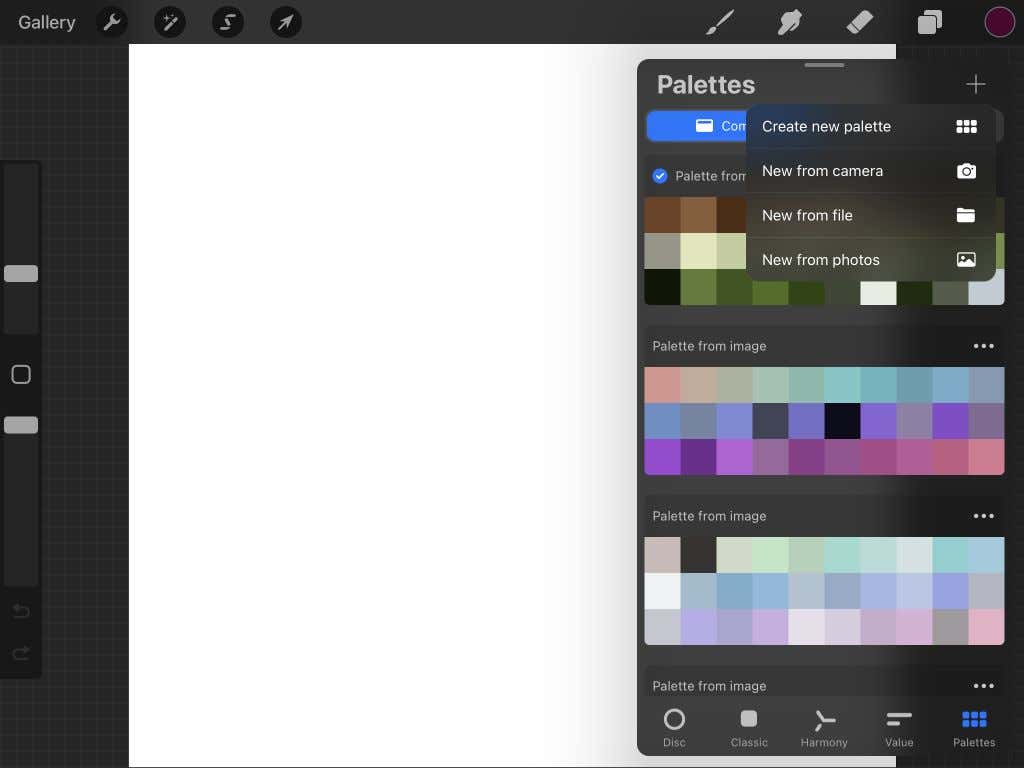Open the Layers panel
1024x768 pixels.
click(929, 22)
